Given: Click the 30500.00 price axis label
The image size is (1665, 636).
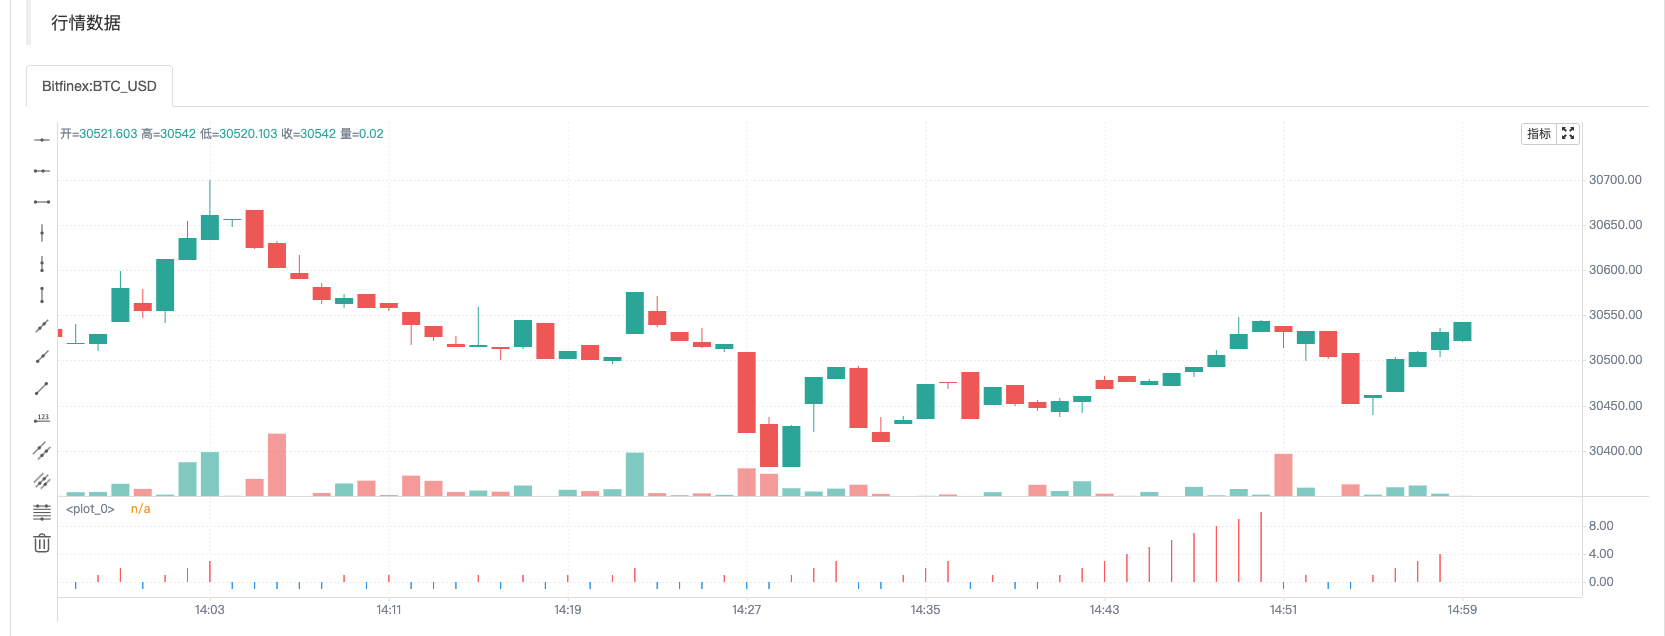Looking at the screenshot, I should click(1615, 360).
